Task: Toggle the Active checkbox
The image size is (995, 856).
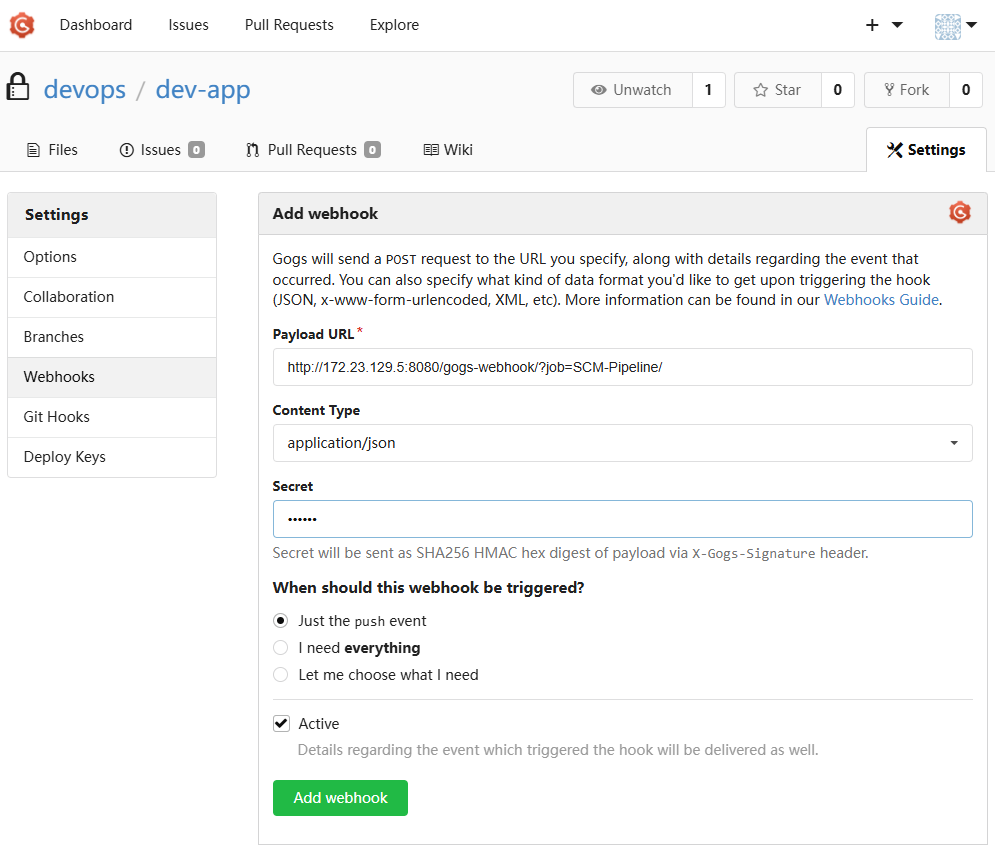Action: pyautogui.click(x=281, y=724)
